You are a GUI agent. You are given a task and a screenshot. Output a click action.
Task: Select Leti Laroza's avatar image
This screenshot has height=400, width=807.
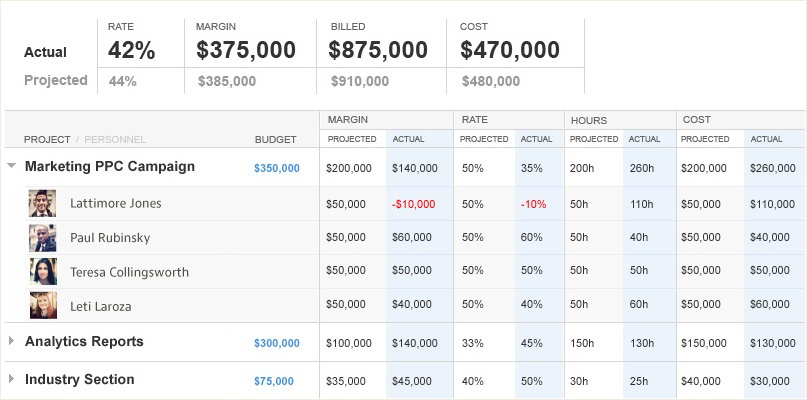pyautogui.click(x=43, y=306)
